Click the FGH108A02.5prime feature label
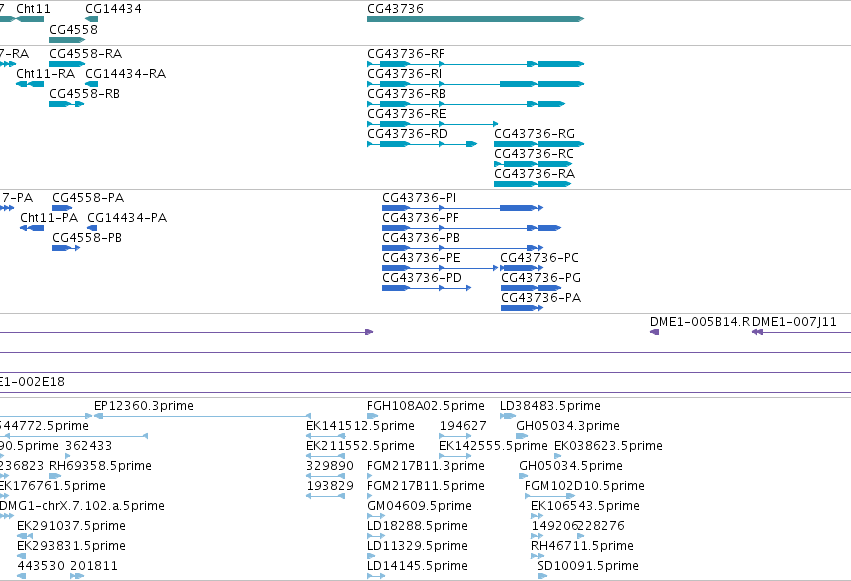Screen dimensions: 851x581 point(426,406)
